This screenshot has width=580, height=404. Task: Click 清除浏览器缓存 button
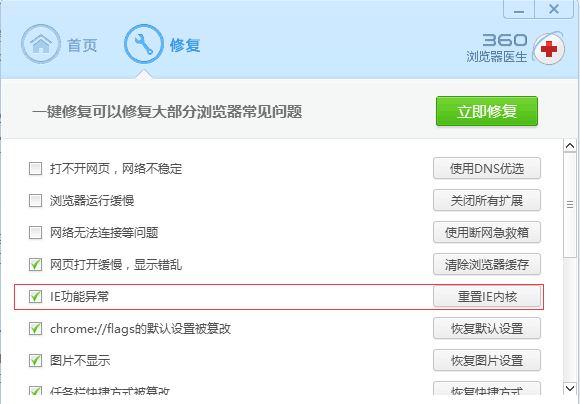[487, 264]
